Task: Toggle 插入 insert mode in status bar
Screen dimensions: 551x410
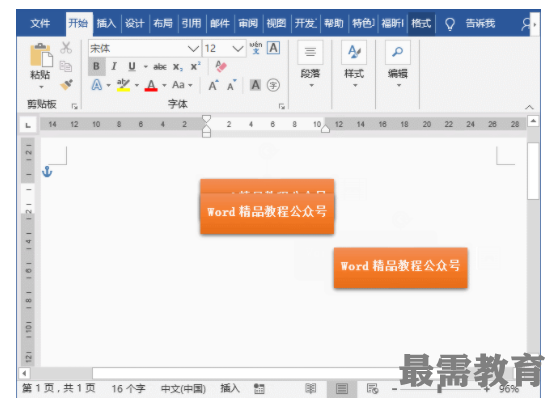Action: point(230,388)
